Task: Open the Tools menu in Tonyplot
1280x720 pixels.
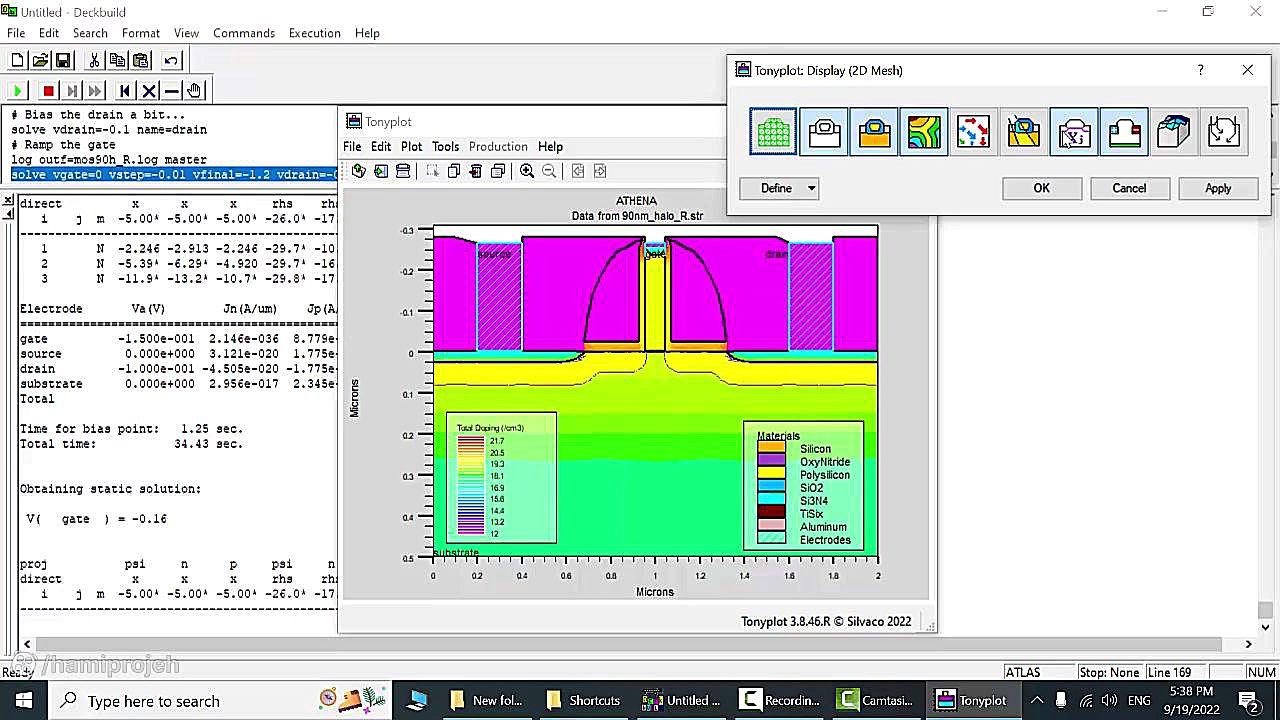Action: 445,147
